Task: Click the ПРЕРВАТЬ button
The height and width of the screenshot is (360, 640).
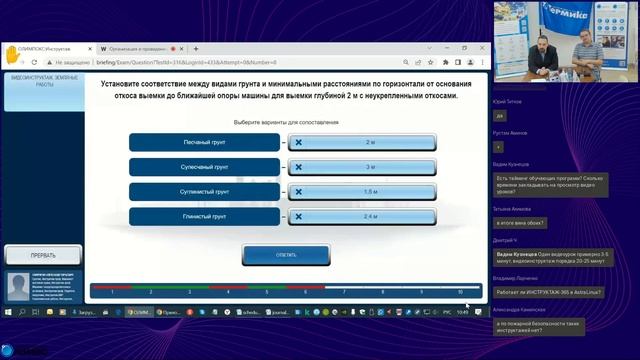Action: click(43, 255)
